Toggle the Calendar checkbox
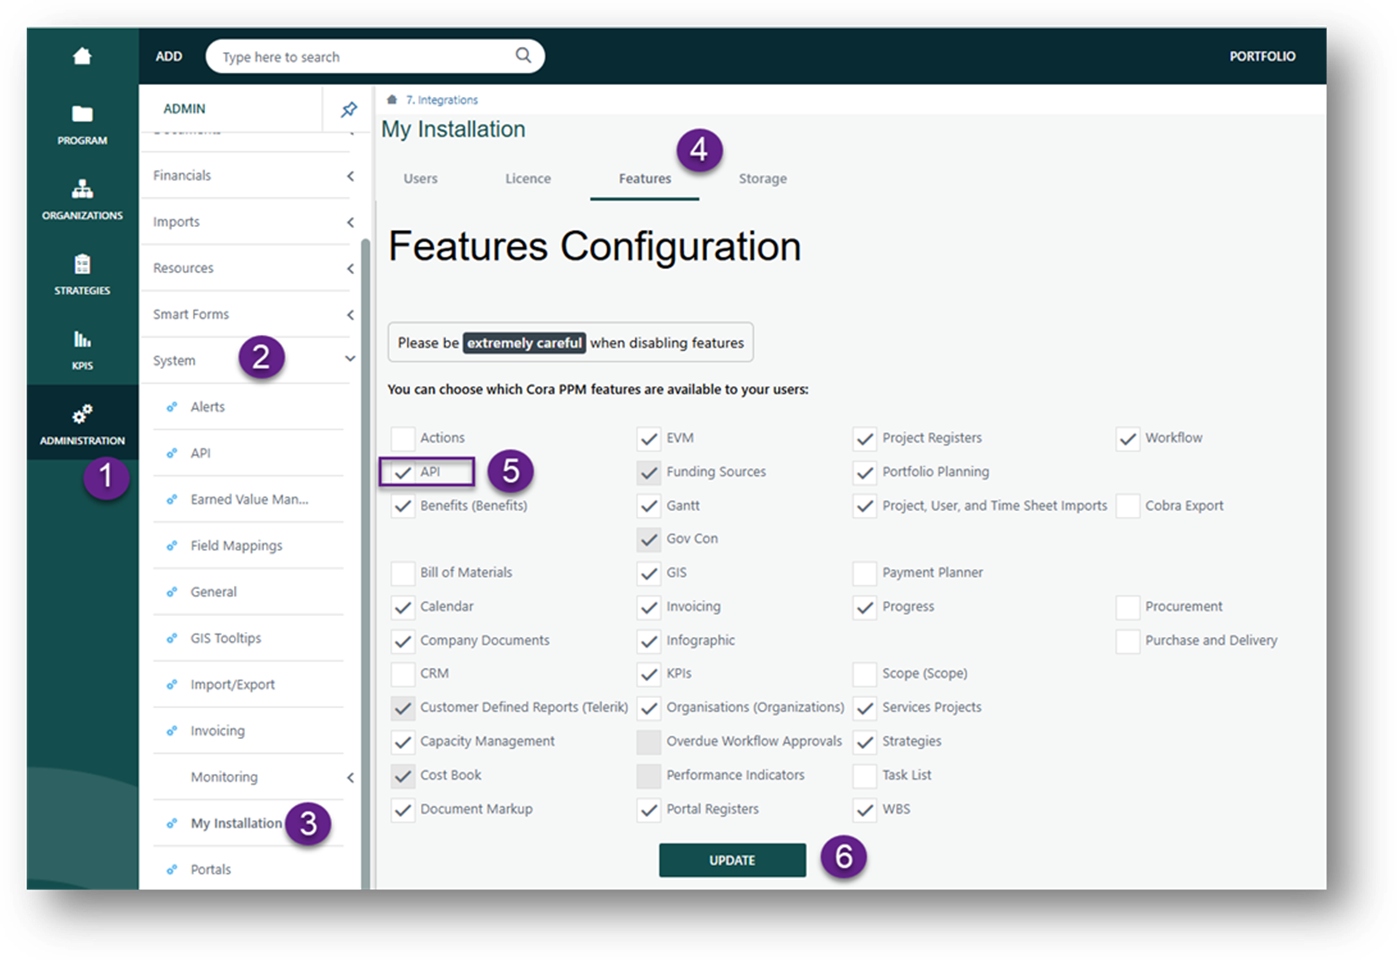Image resolution: width=1397 pixels, height=960 pixels. click(x=403, y=607)
